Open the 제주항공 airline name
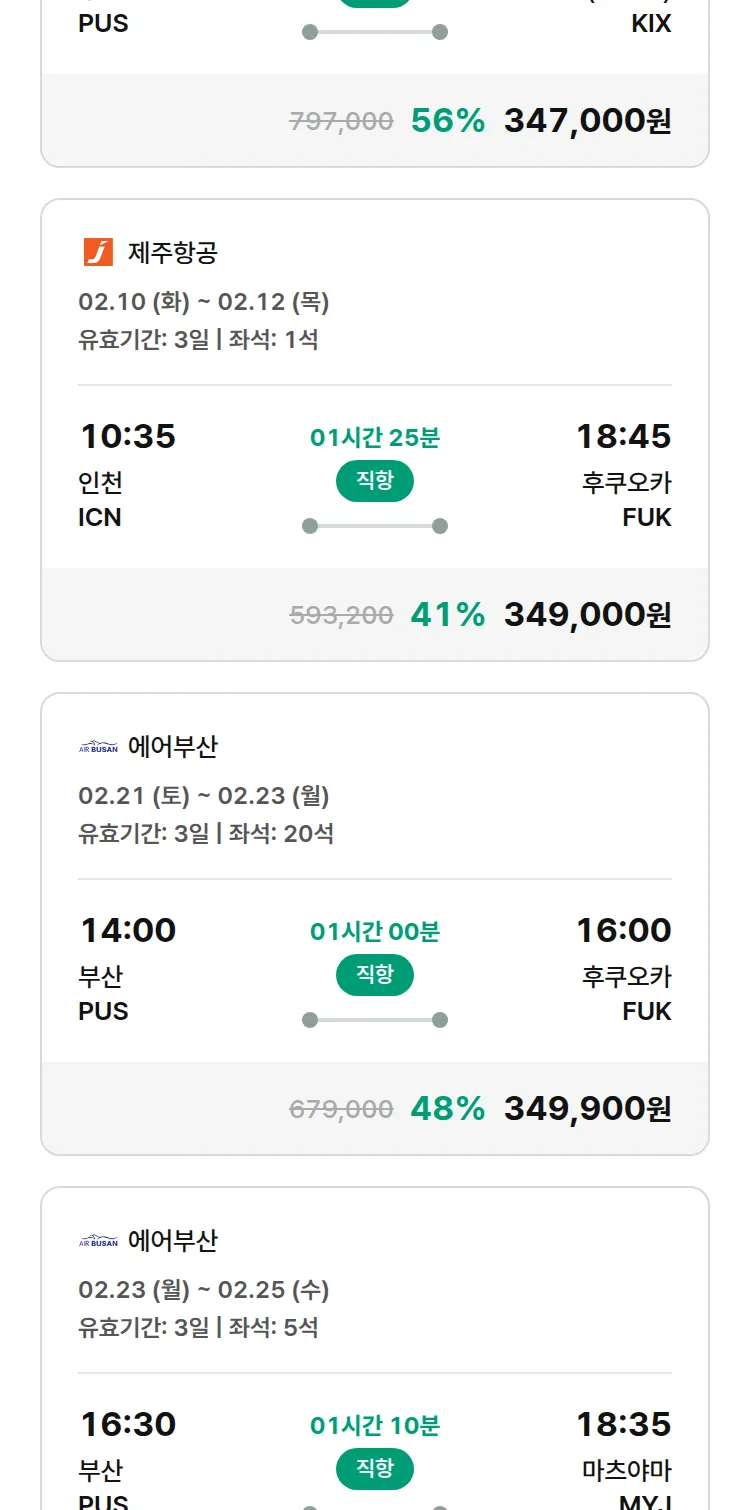750x1510 pixels. 172,253
